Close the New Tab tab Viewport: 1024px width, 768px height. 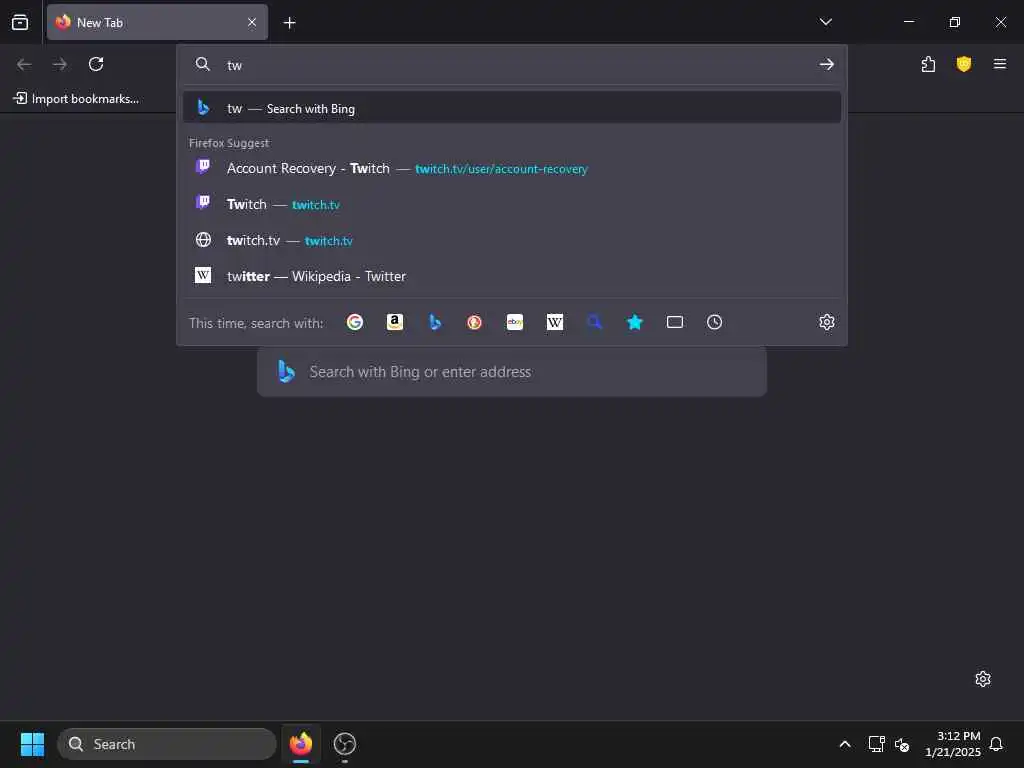coord(252,22)
